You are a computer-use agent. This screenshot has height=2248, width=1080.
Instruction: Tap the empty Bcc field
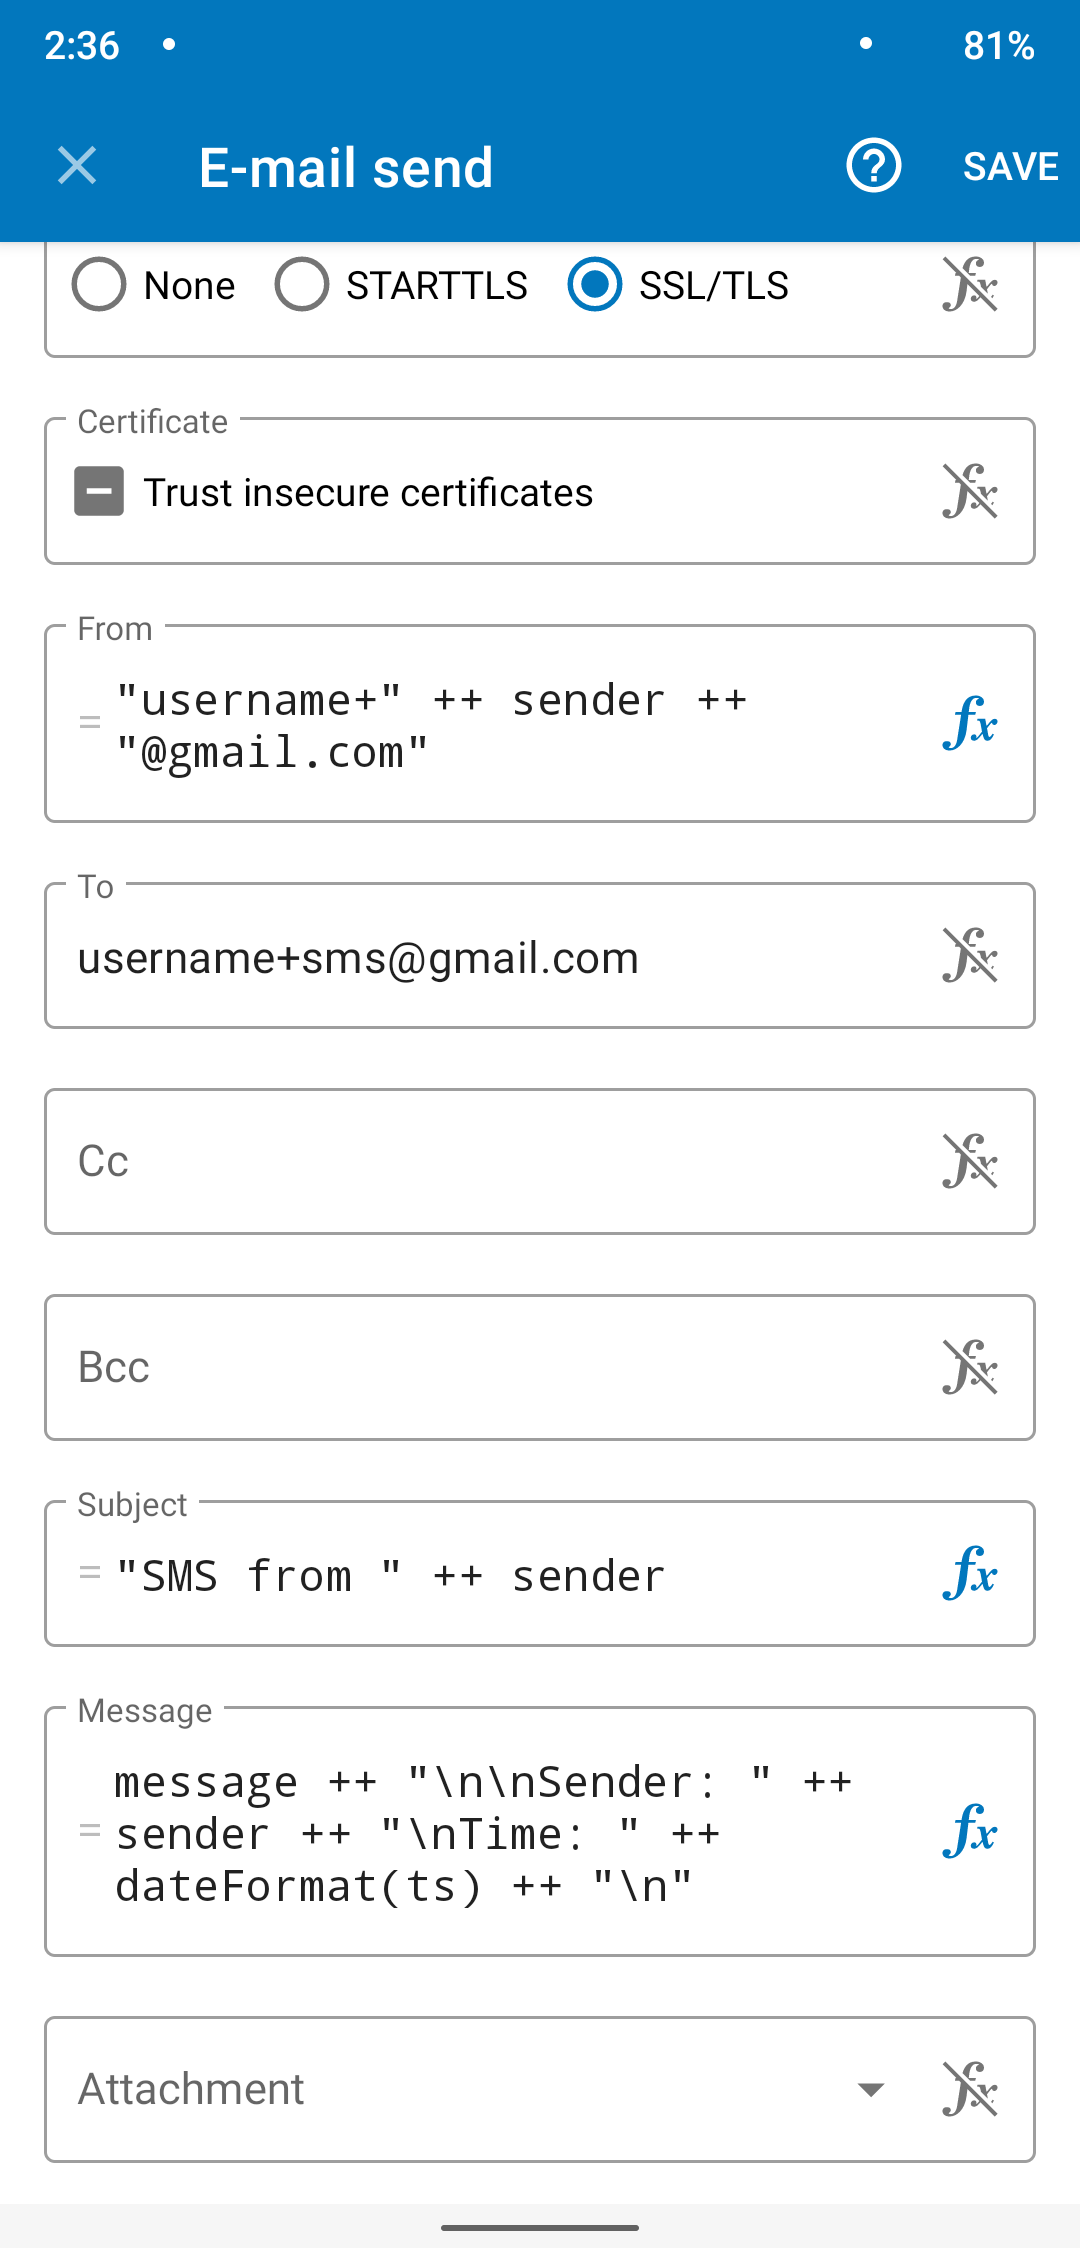click(480, 1368)
